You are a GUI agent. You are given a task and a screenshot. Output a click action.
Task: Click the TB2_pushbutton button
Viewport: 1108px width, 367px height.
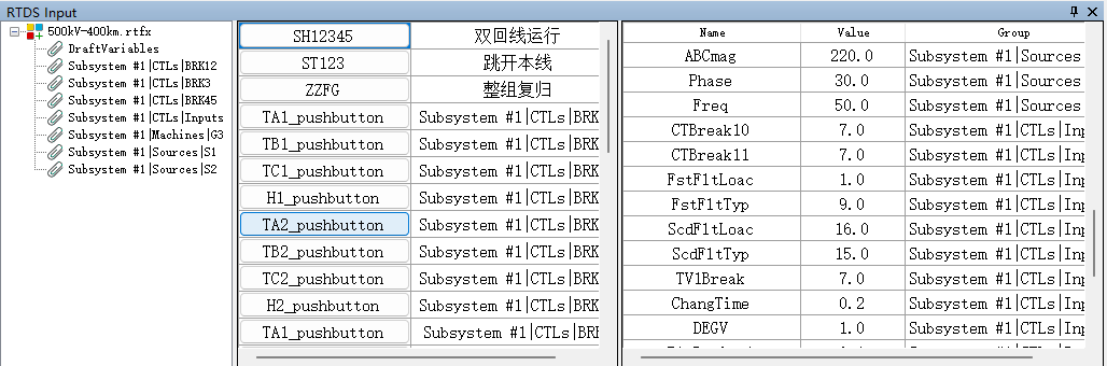point(324,252)
